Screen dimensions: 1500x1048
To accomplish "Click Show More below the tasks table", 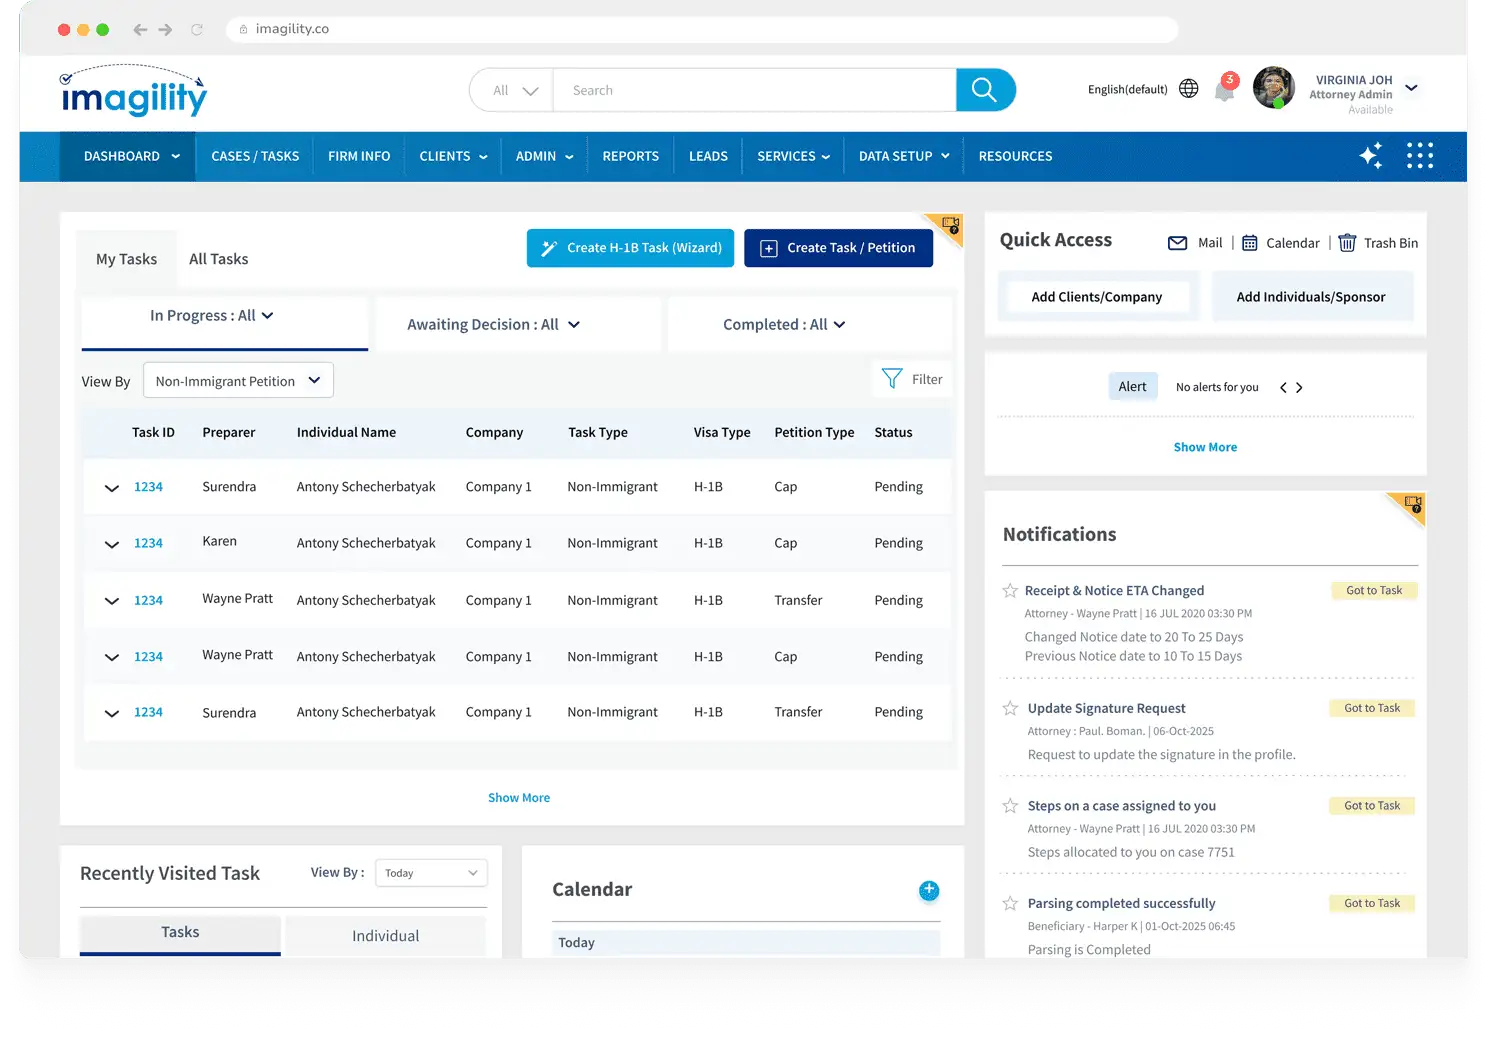I will click(x=518, y=798).
